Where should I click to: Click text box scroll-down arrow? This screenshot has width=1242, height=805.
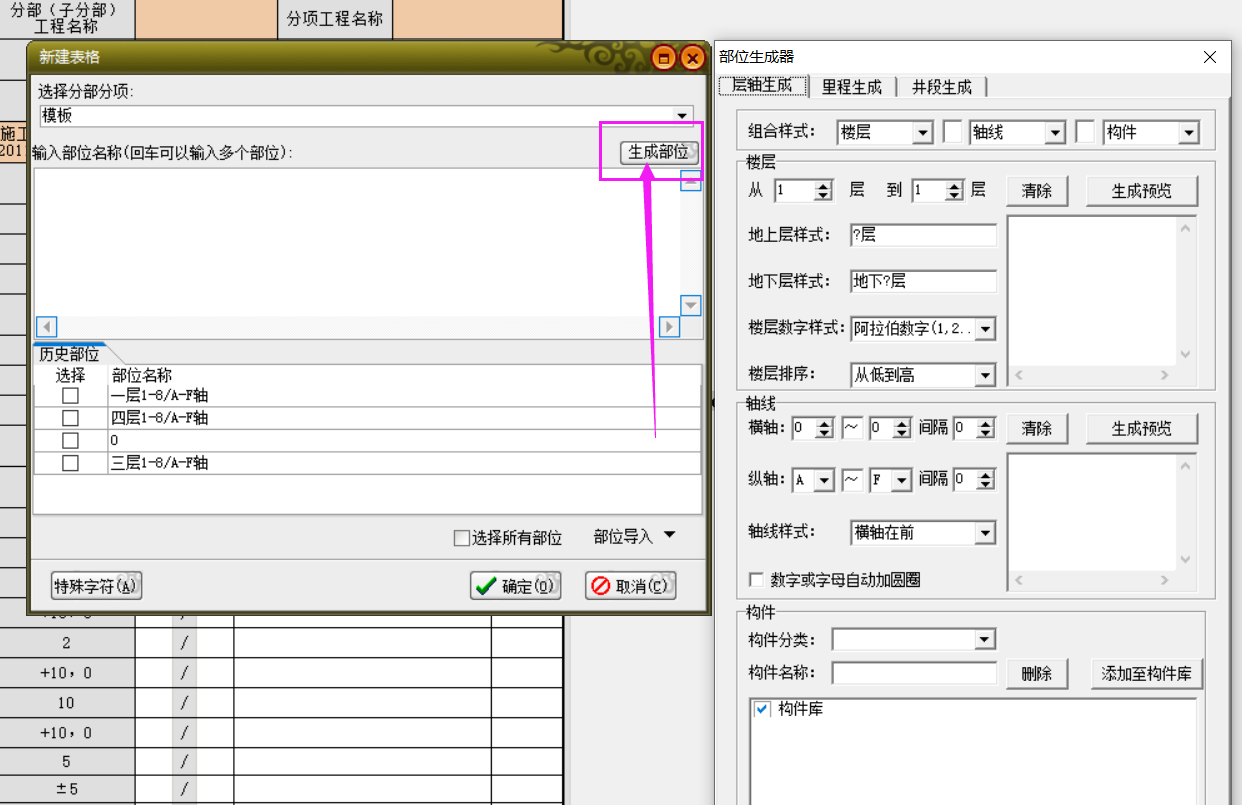coord(690,305)
